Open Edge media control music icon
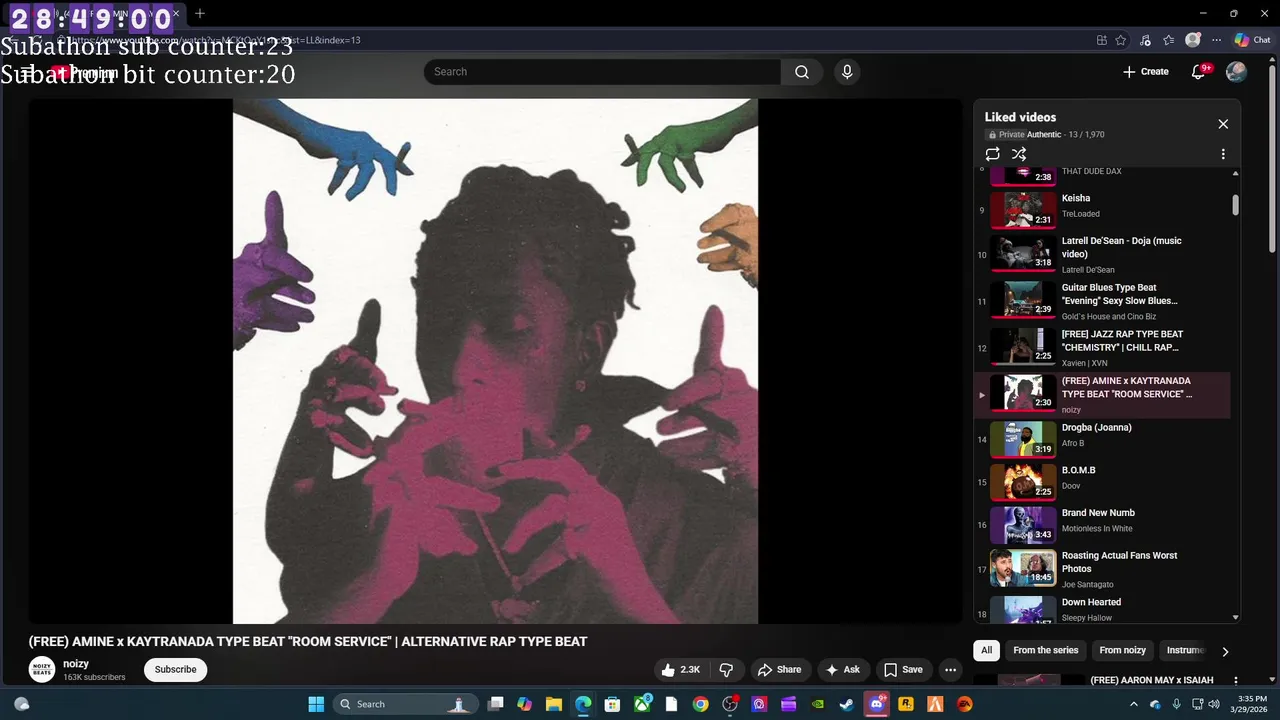1280x720 pixels. click(x=1144, y=40)
